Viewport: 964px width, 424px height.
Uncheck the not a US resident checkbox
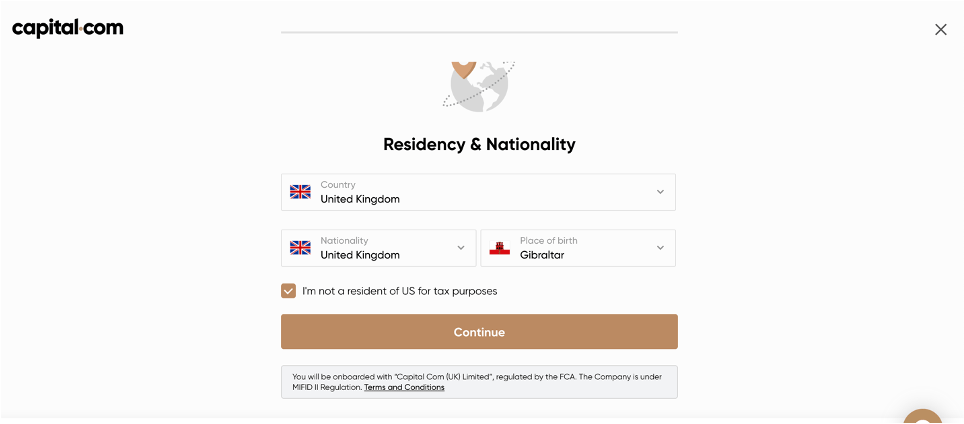(288, 291)
